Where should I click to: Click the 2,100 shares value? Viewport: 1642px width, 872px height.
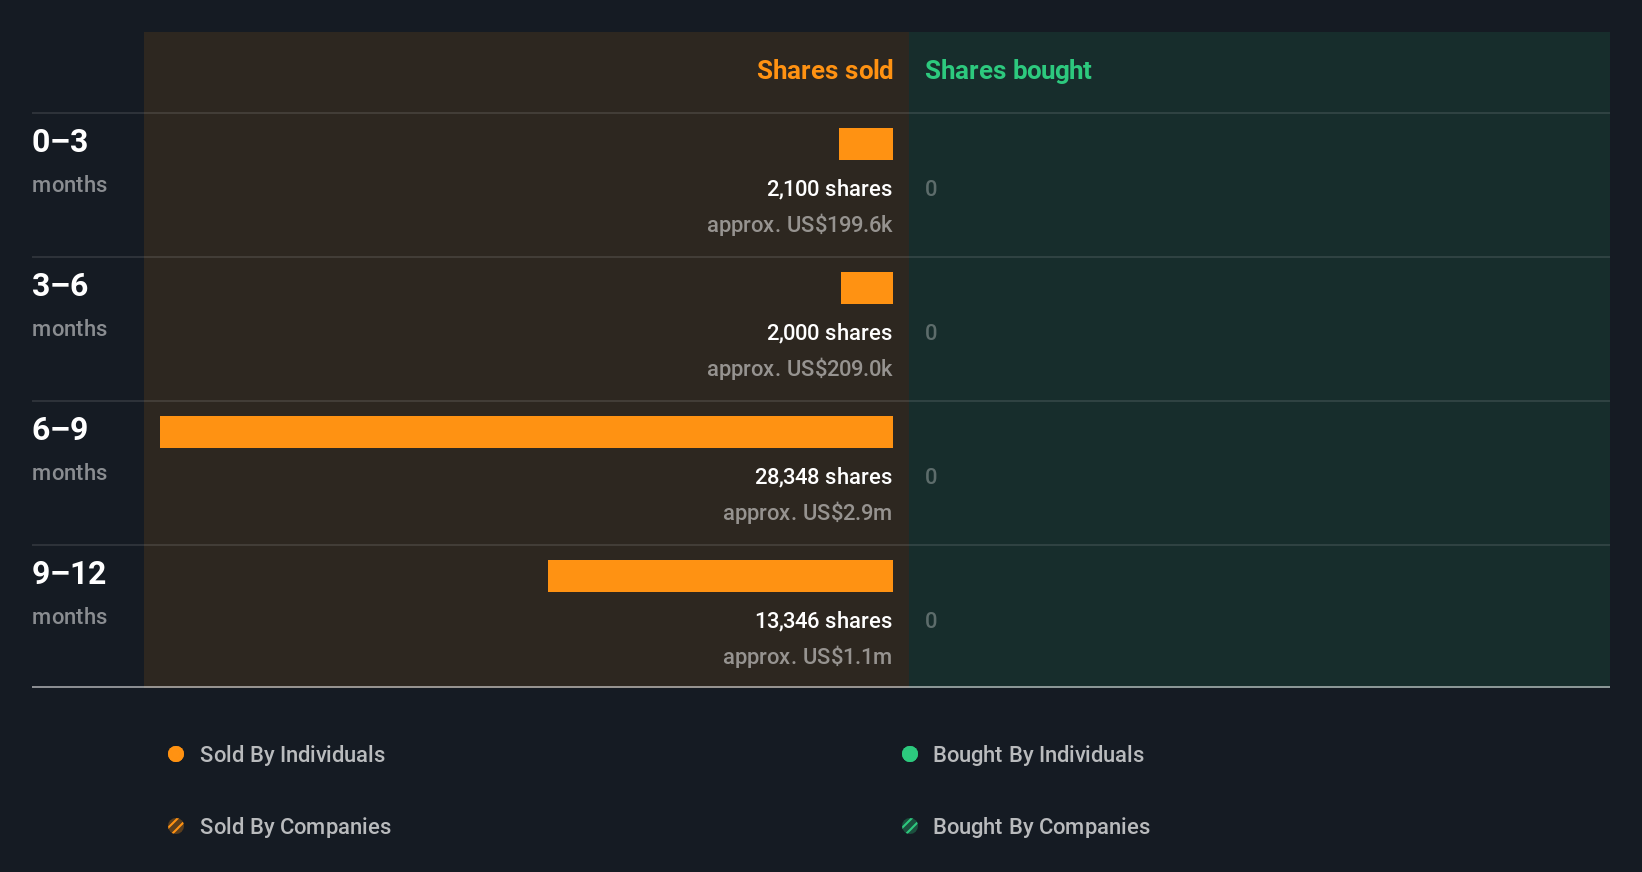coord(829,189)
